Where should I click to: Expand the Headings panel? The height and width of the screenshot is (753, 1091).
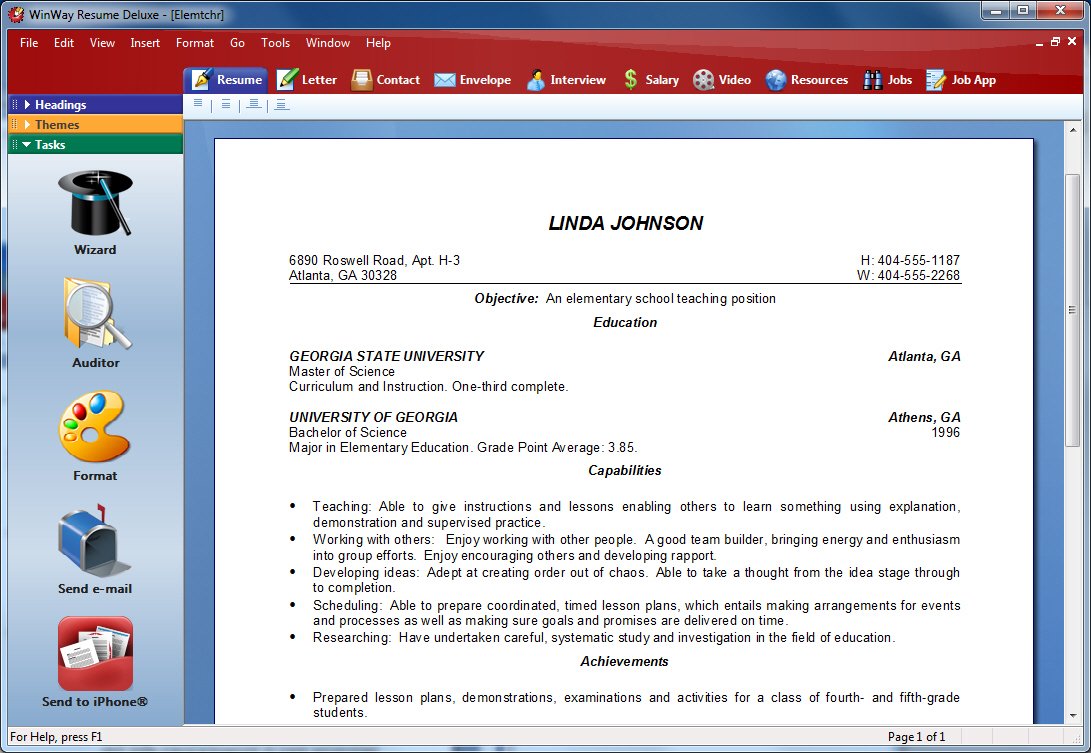[x=60, y=105]
